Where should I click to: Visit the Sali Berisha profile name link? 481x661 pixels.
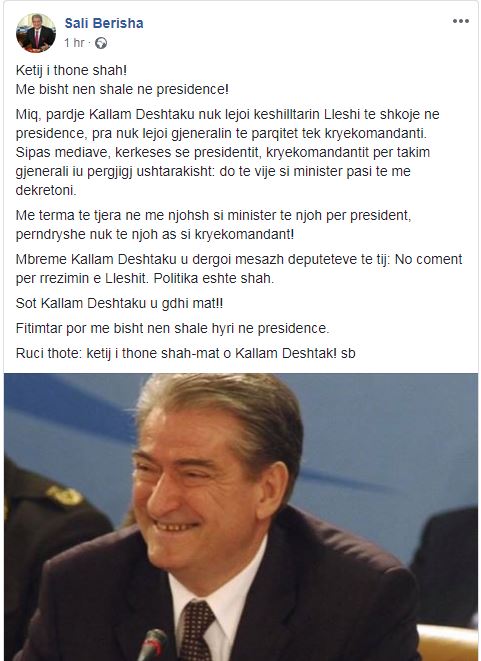pos(104,23)
